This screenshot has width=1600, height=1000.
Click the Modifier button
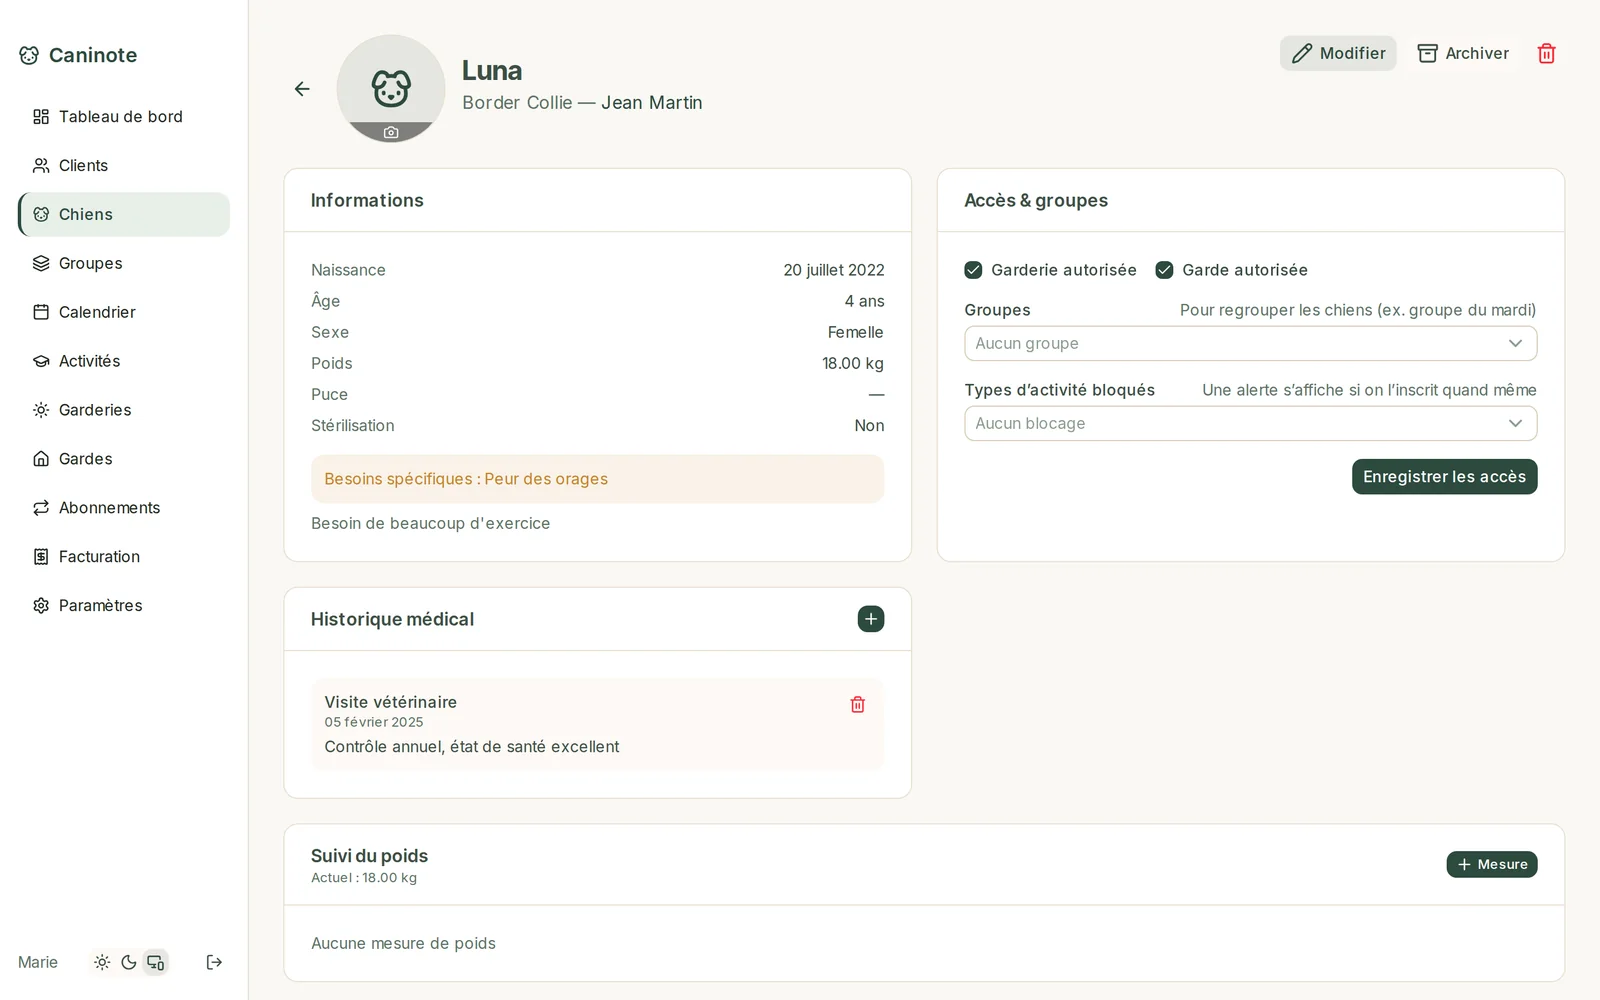pos(1338,53)
